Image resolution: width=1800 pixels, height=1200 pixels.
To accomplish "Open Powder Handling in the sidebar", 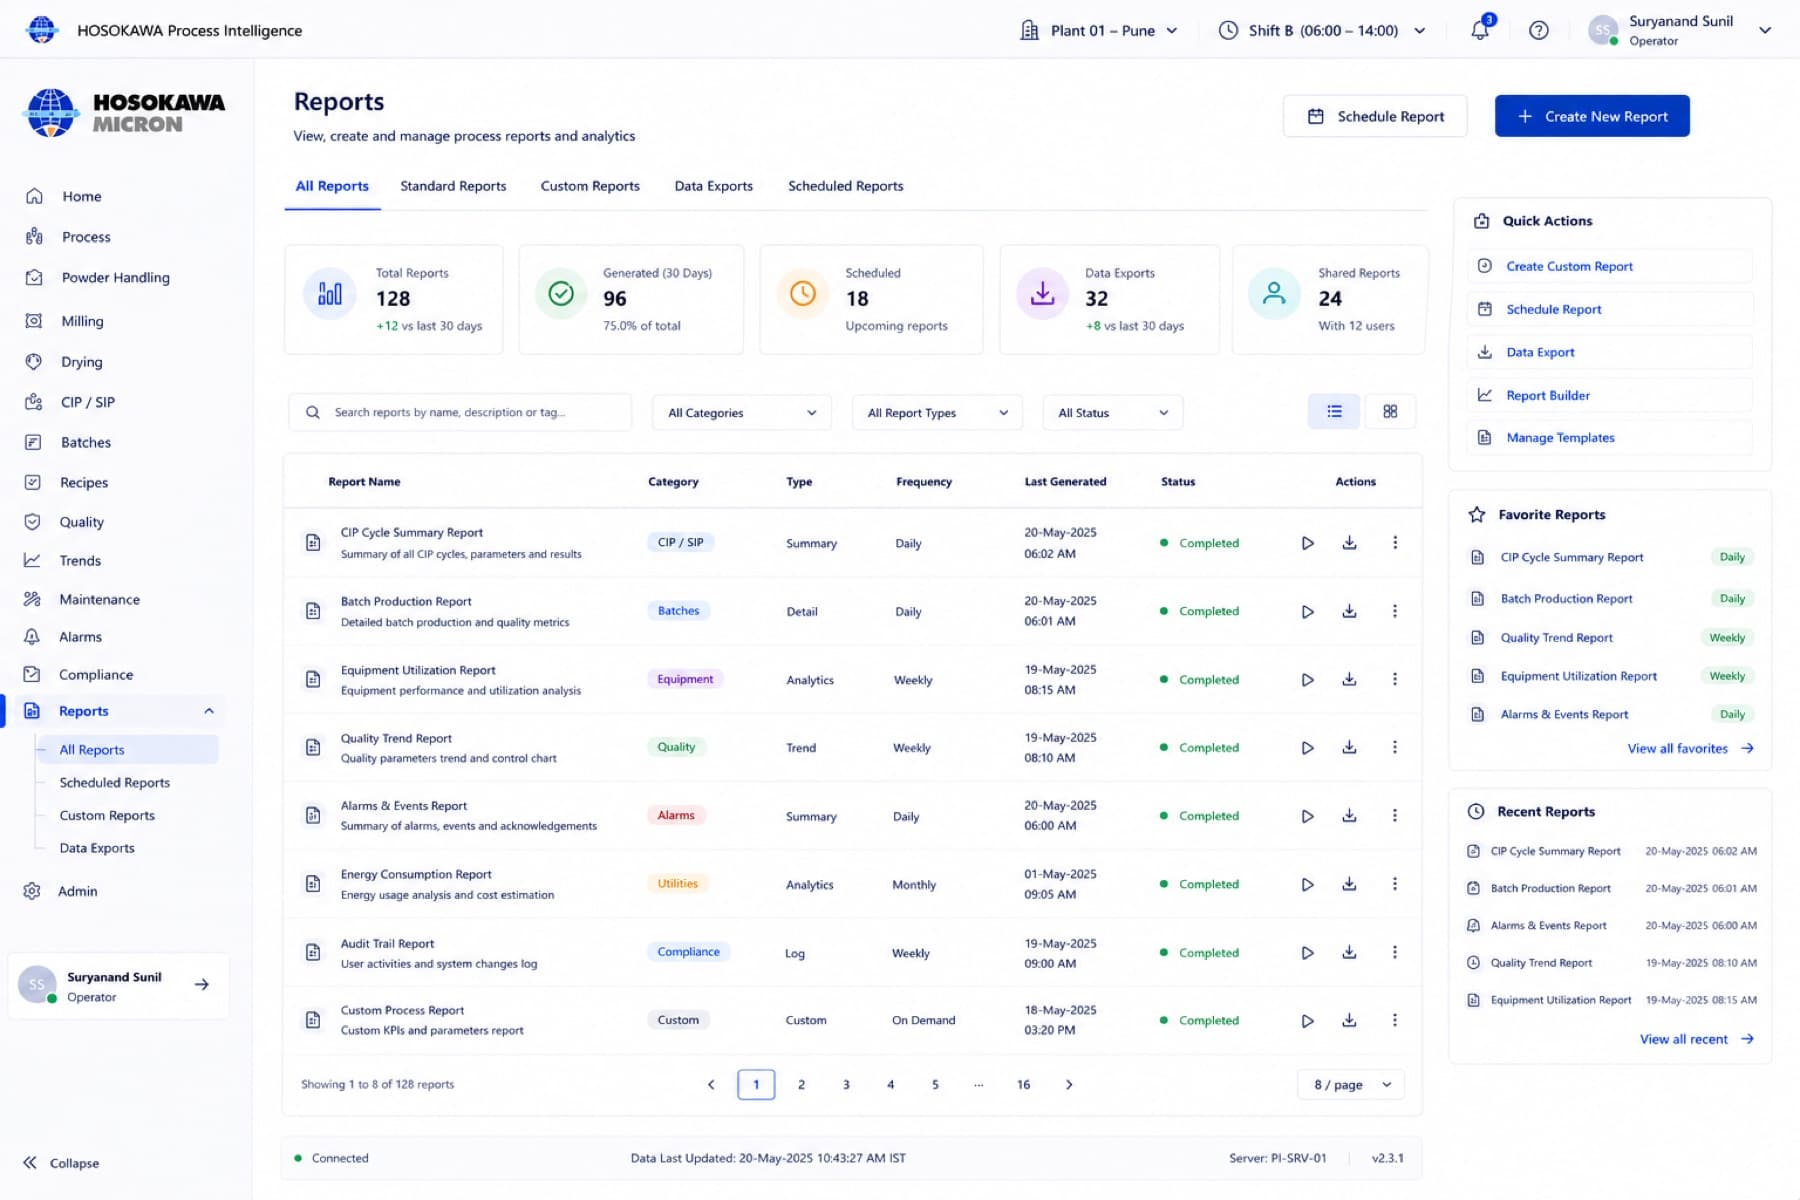I will click(115, 278).
